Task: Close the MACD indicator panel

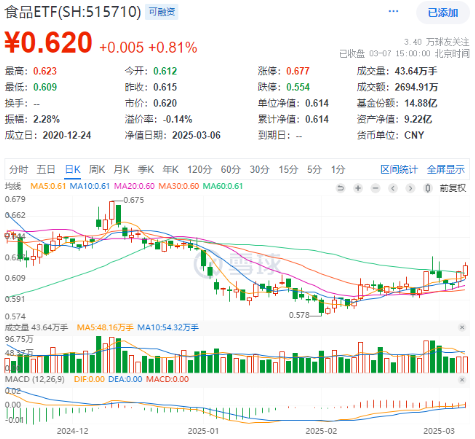Action: point(462,380)
